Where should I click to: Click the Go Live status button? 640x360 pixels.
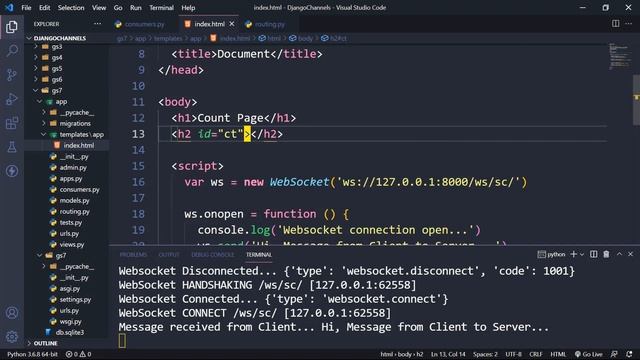pos(589,354)
